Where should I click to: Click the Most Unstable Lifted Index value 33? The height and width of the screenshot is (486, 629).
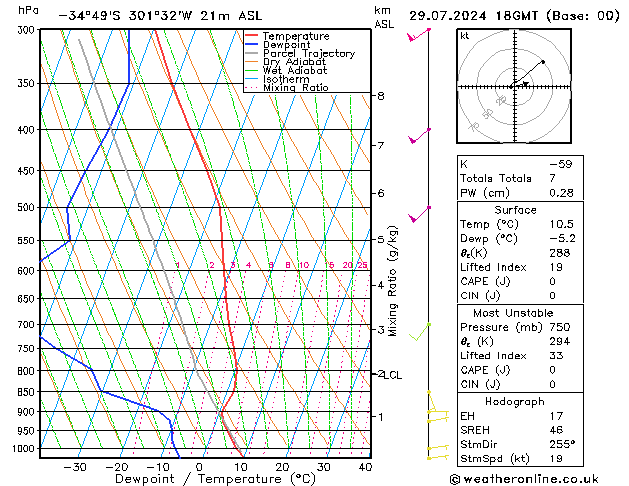pos(556,356)
